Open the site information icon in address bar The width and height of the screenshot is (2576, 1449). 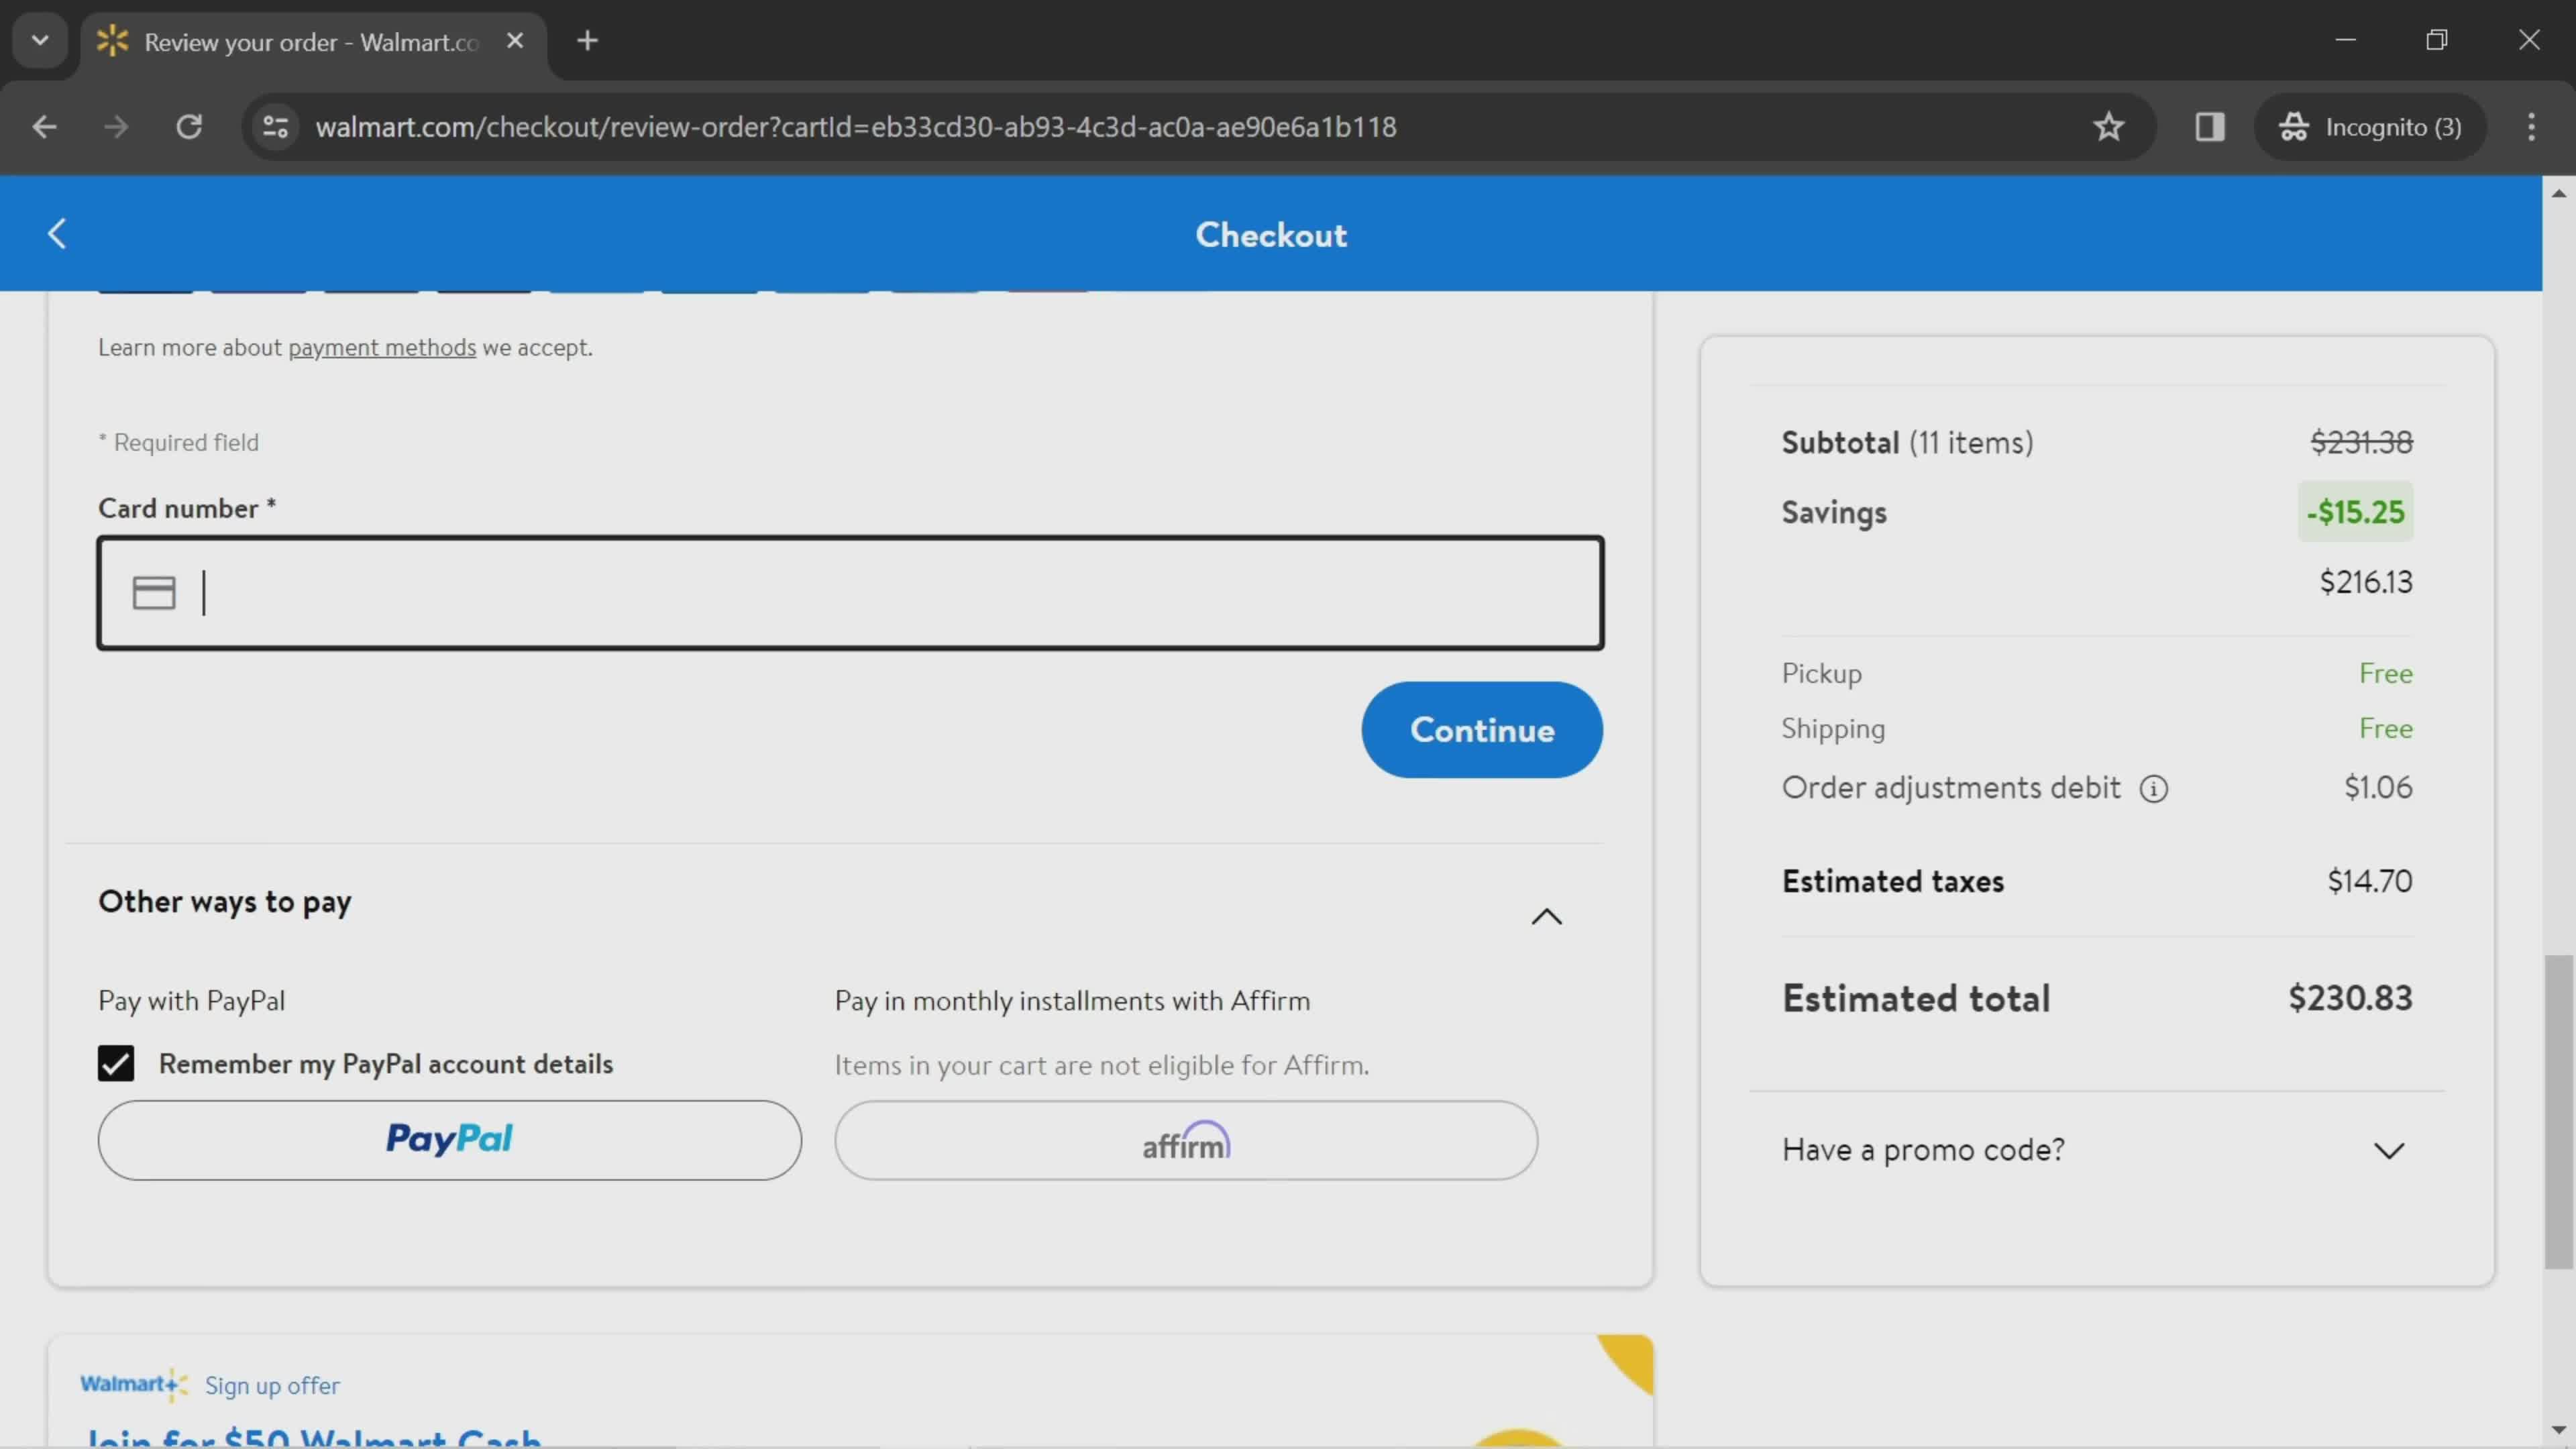(275, 127)
